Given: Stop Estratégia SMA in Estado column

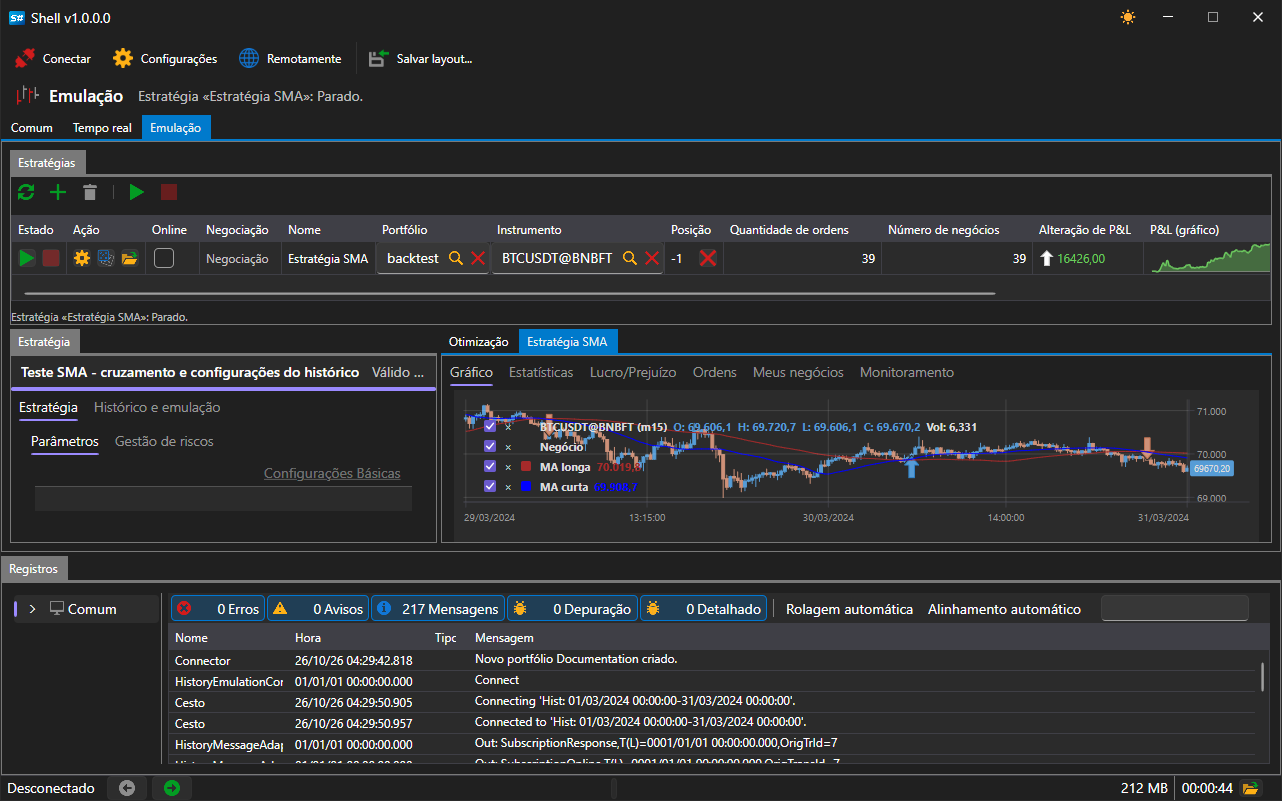Looking at the screenshot, I should coord(51,258).
